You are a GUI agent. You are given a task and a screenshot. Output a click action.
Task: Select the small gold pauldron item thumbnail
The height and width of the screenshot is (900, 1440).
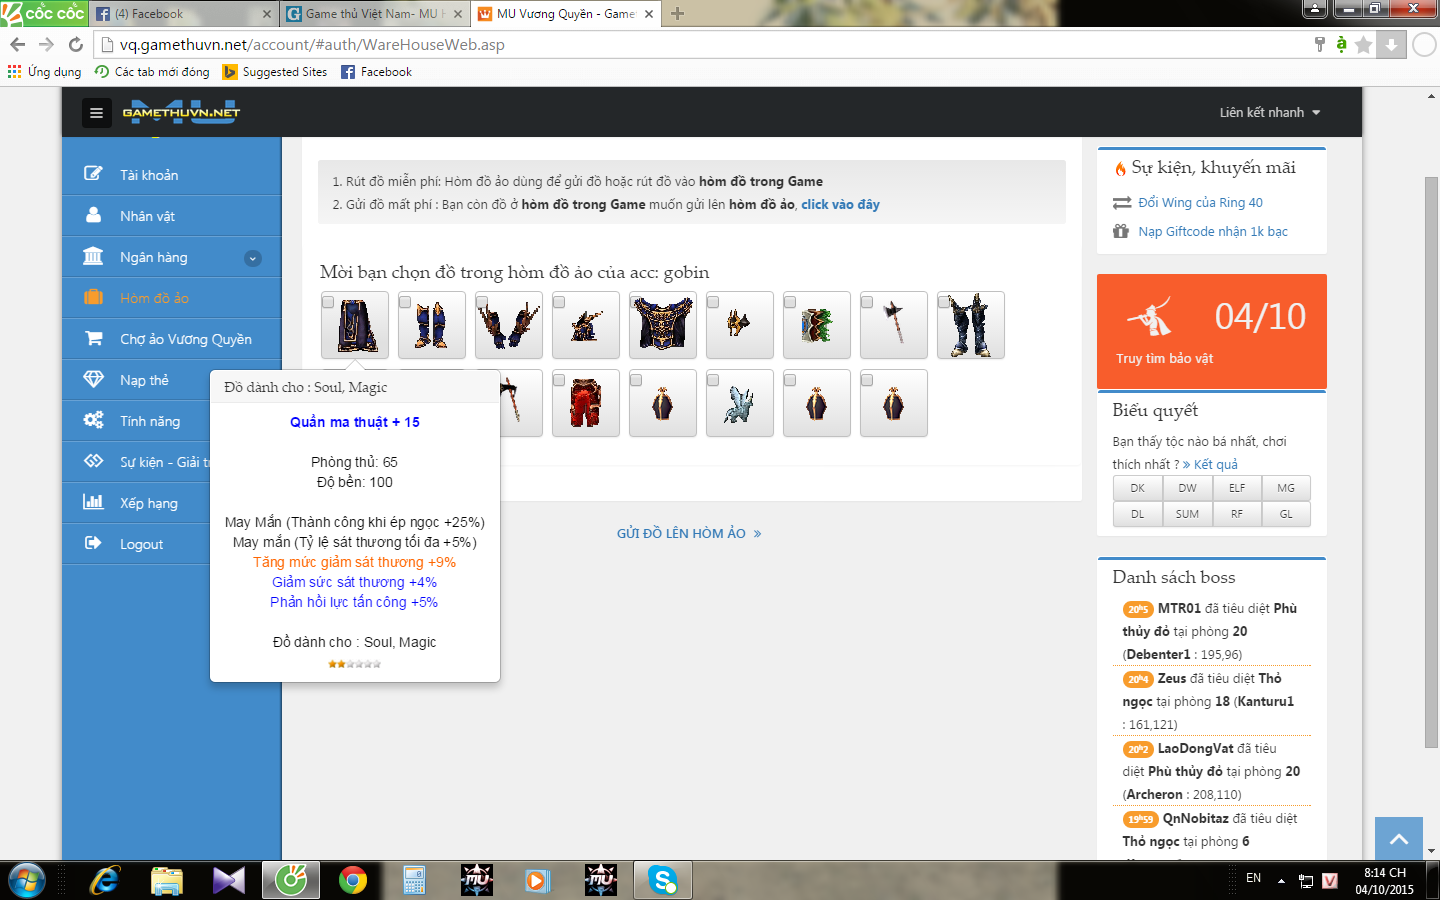(x=740, y=325)
